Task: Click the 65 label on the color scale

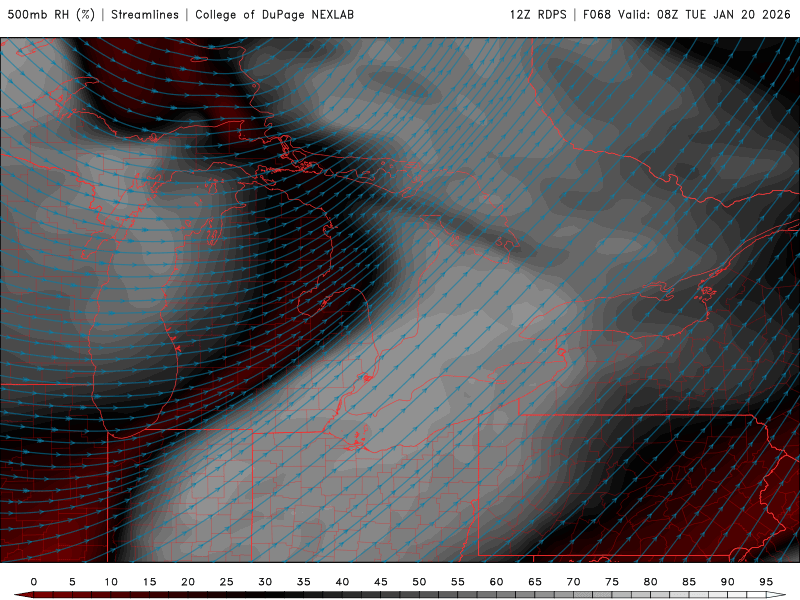Action: 535,582
